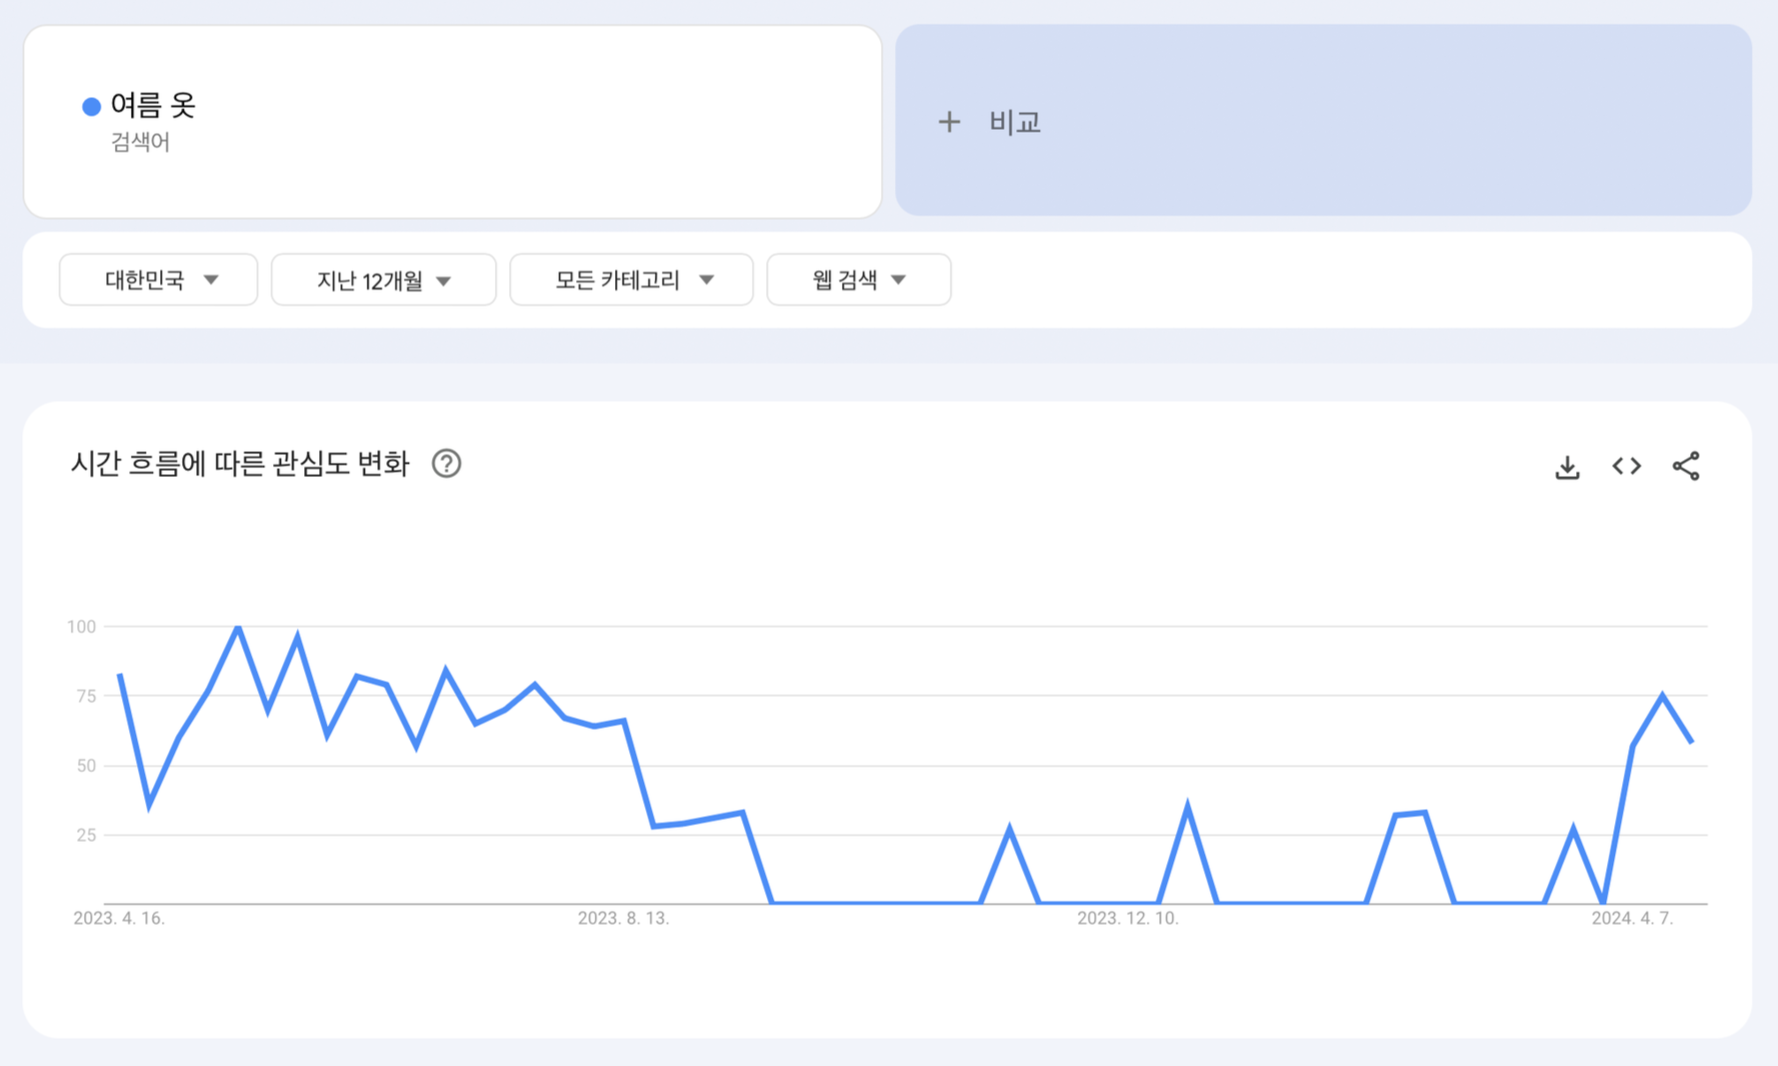This screenshot has width=1778, height=1066.
Task: Open the 모든 카테고리 category dropdown
Action: (631, 280)
